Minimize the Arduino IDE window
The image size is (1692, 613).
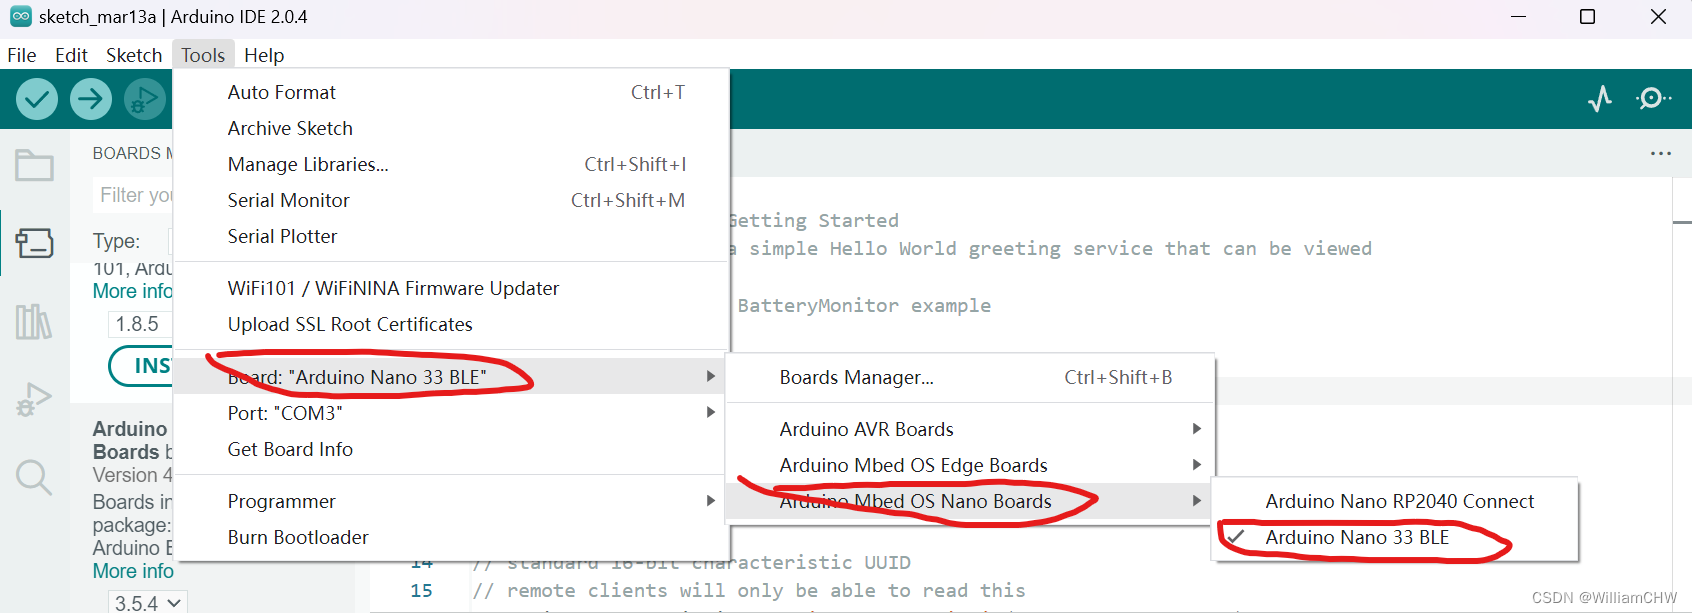click(1518, 17)
